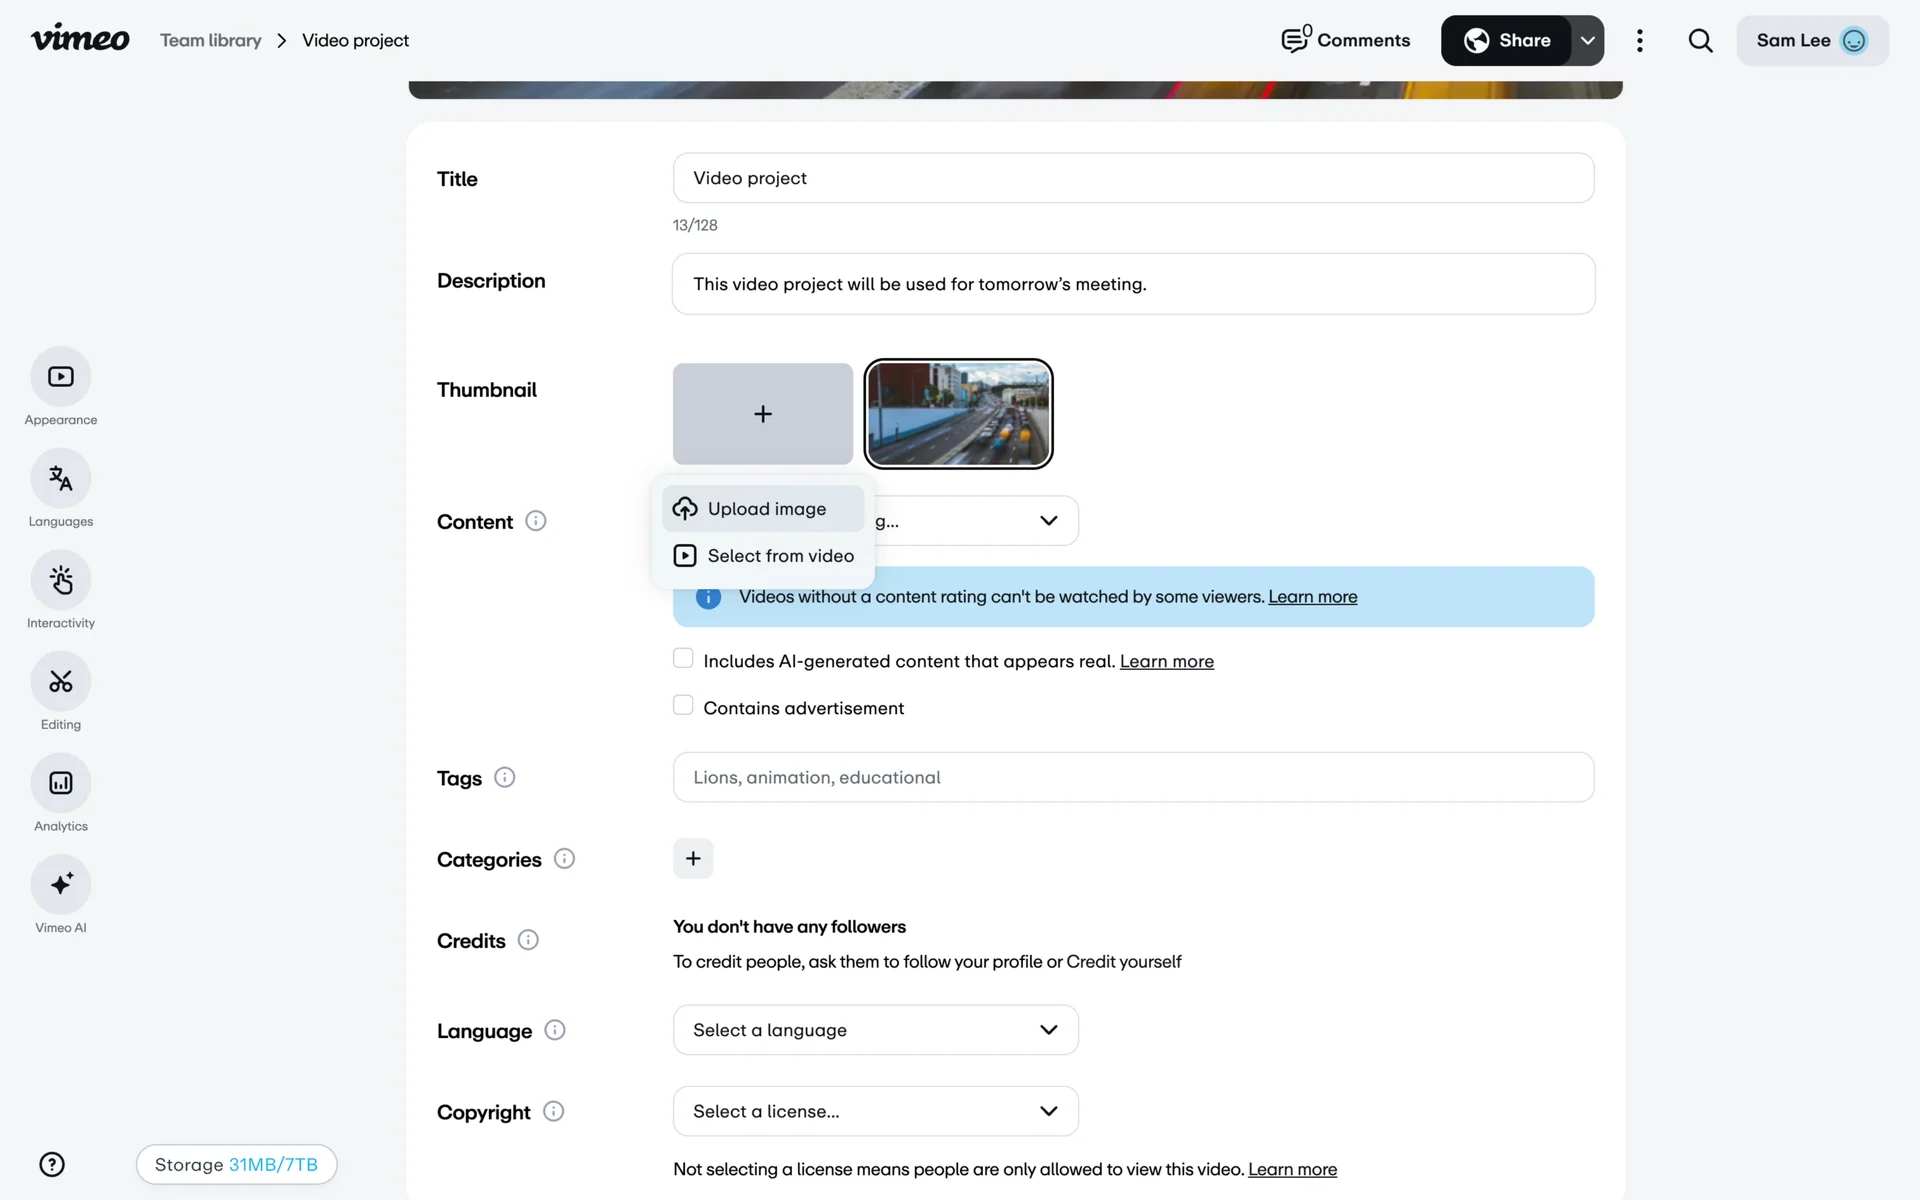Open the three-dot more options menu
The height and width of the screenshot is (1200, 1920).
coord(1639,41)
